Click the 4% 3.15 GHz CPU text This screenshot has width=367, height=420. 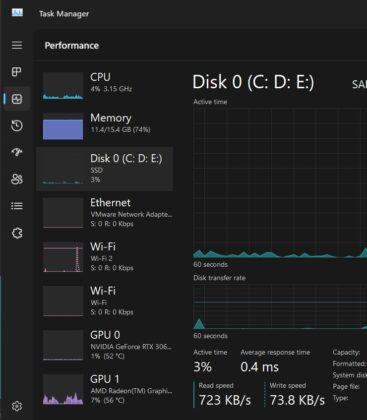coord(111,89)
